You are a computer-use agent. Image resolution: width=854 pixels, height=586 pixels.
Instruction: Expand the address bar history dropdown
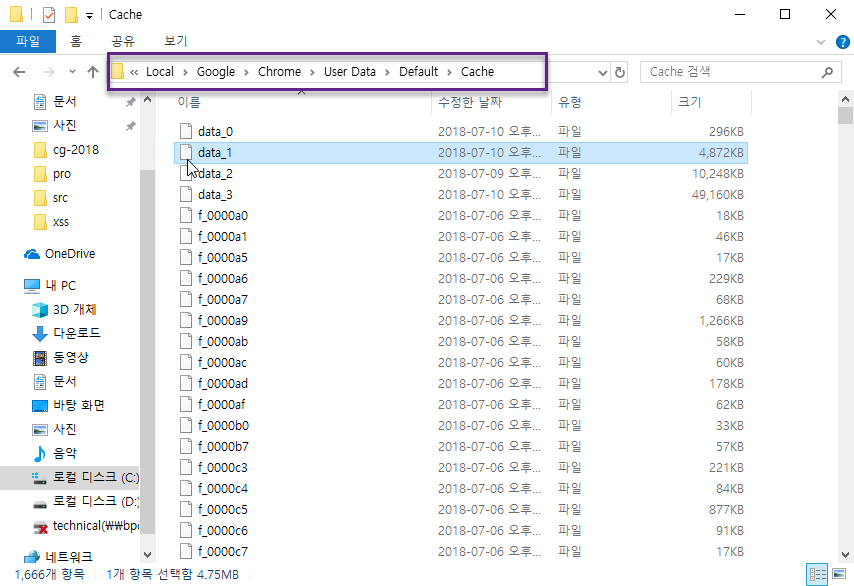click(x=602, y=72)
